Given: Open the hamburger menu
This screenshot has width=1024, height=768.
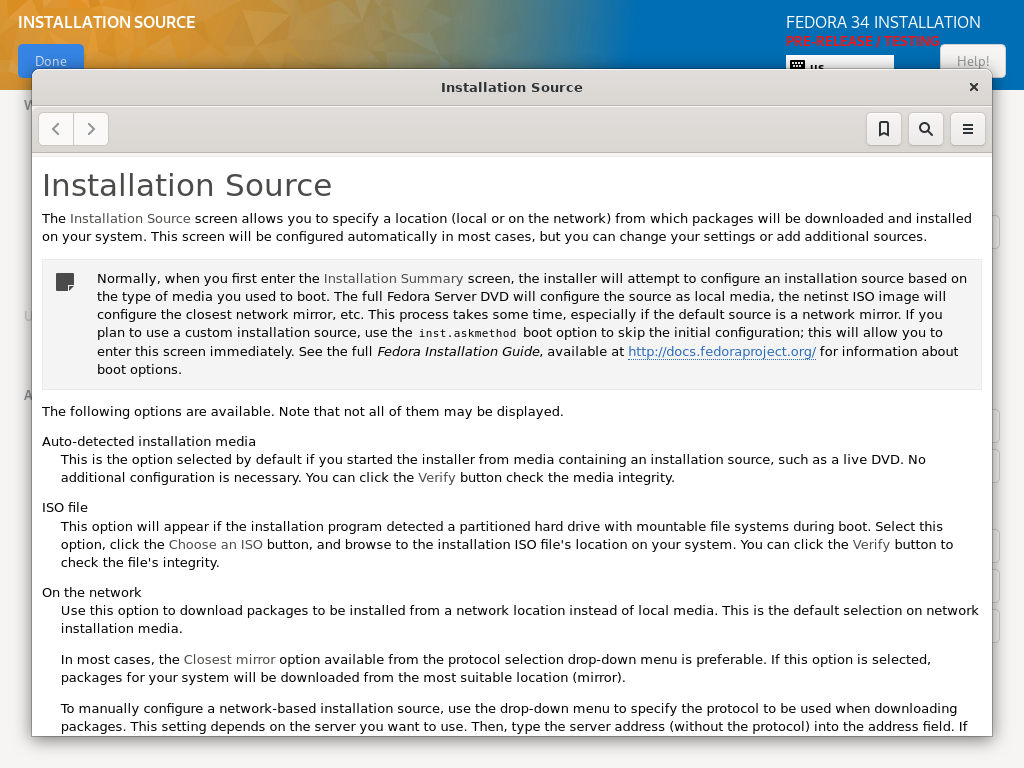Looking at the screenshot, I should 967,129.
